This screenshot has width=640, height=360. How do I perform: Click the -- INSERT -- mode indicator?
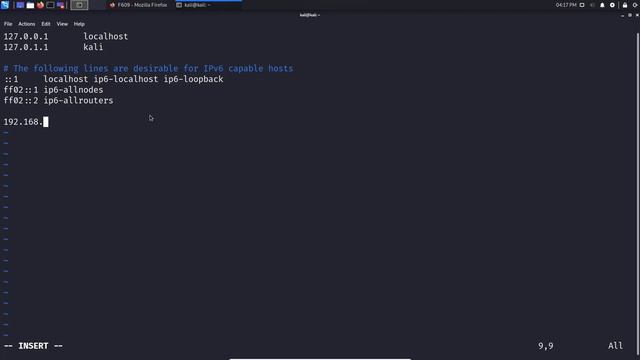pos(33,346)
